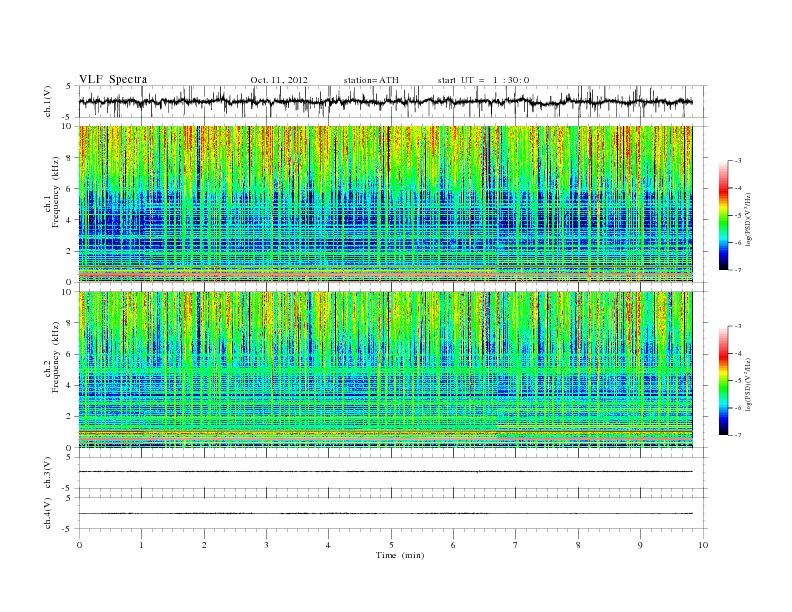Click time axis tick label "7"
Viewport: 792px width, 612px height.
click(516, 545)
